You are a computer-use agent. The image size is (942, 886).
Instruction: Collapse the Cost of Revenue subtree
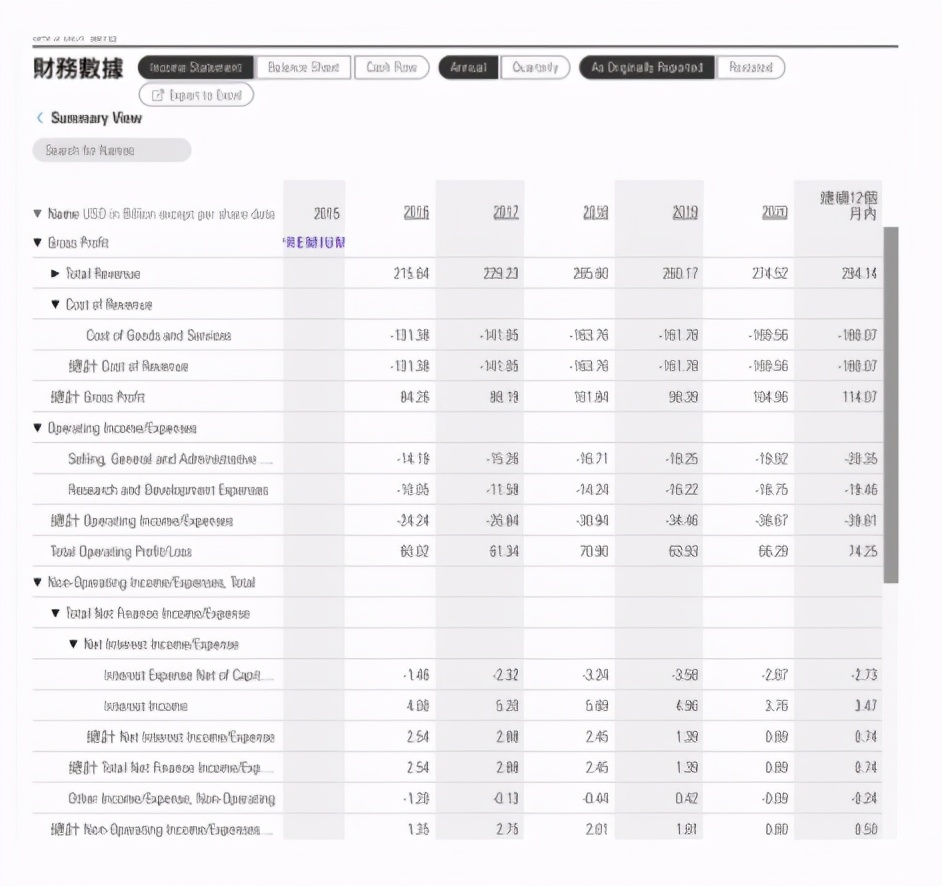pos(57,304)
